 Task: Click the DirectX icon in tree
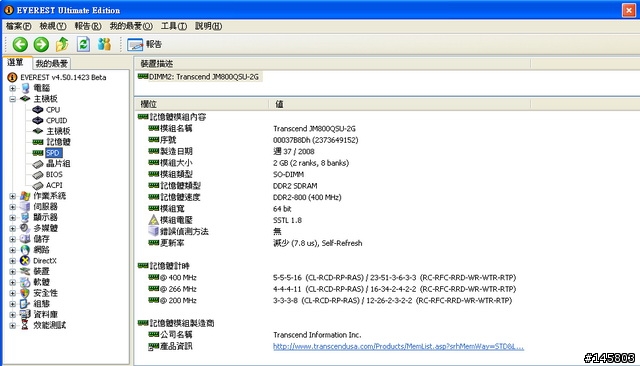25,261
